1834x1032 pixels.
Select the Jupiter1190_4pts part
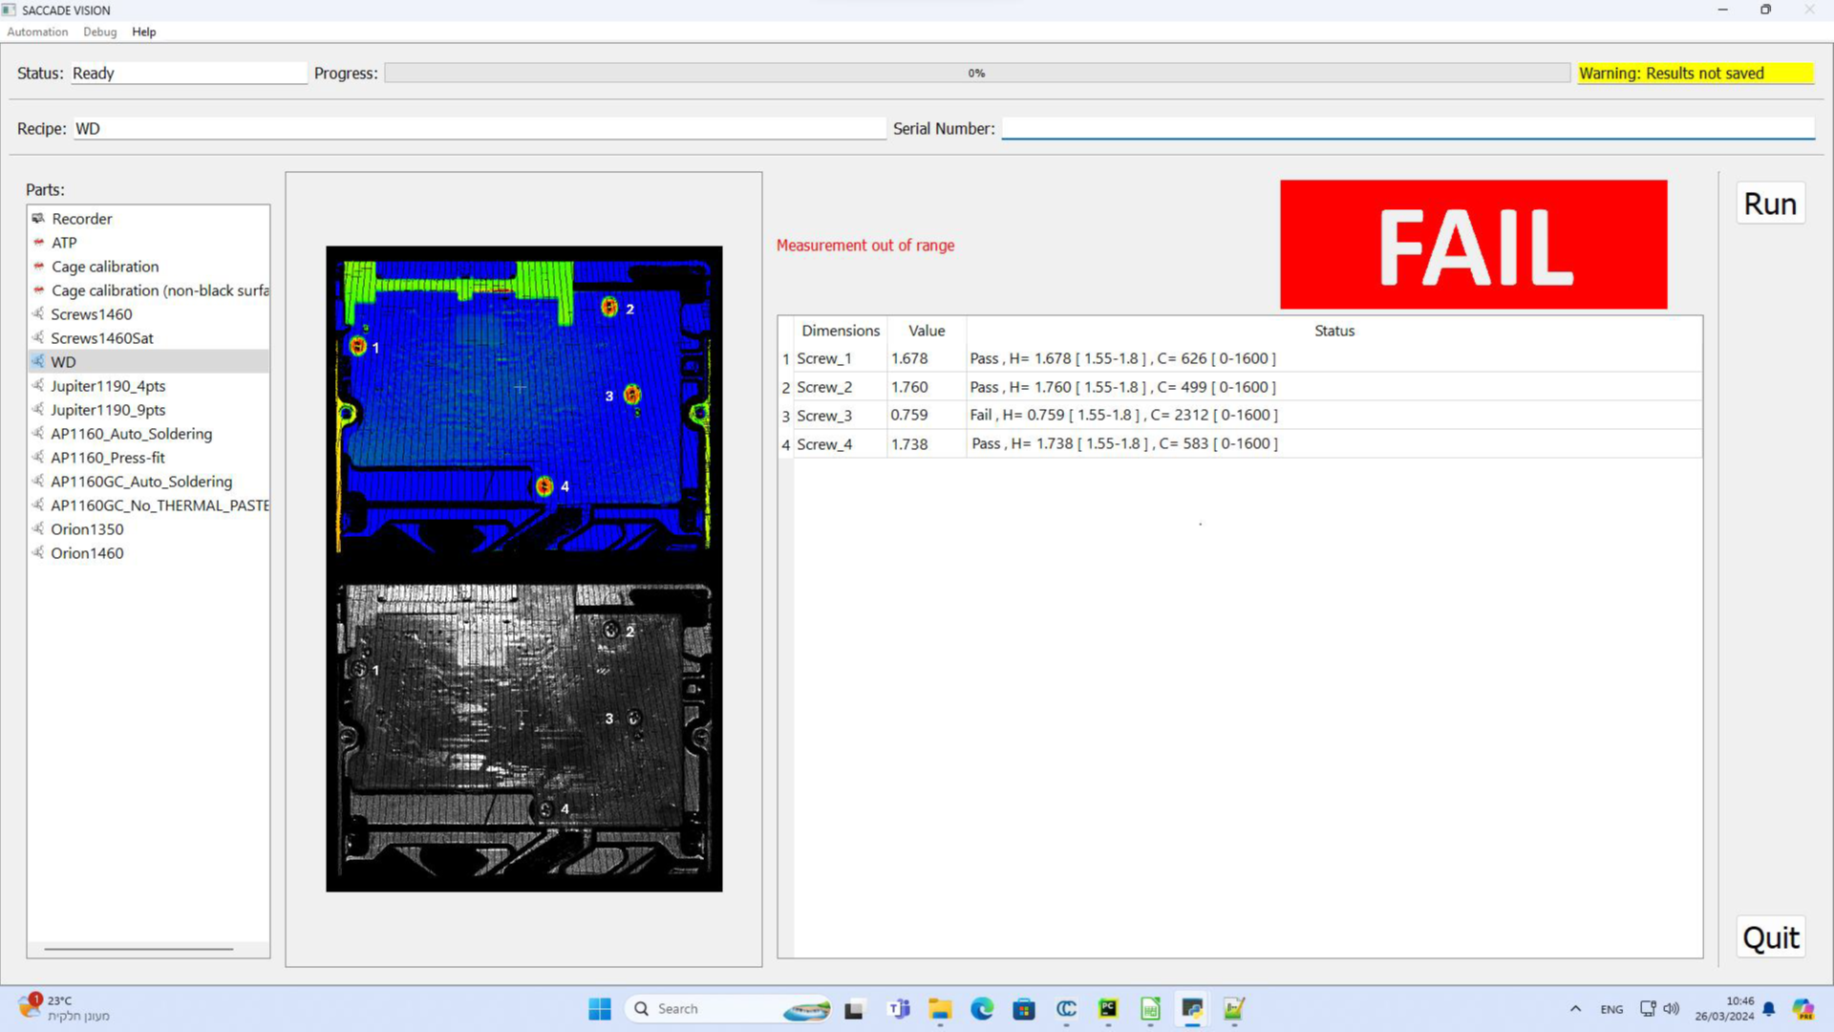pyautogui.click(x=148, y=386)
